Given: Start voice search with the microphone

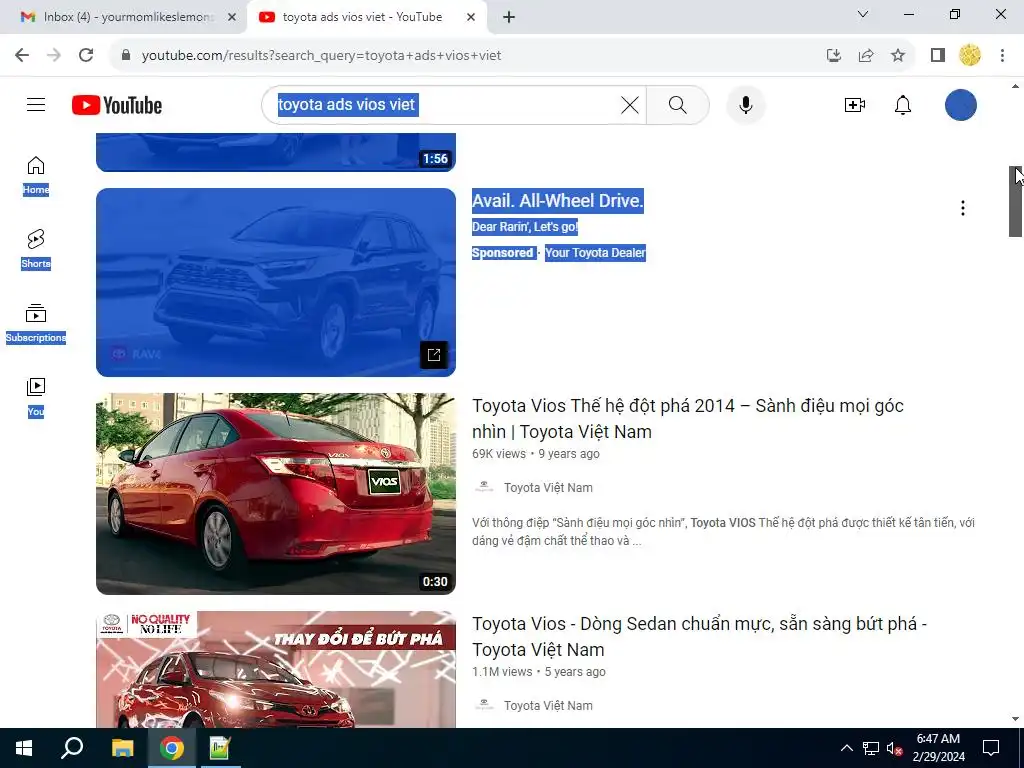Looking at the screenshot, I should (x=745, y=105).
